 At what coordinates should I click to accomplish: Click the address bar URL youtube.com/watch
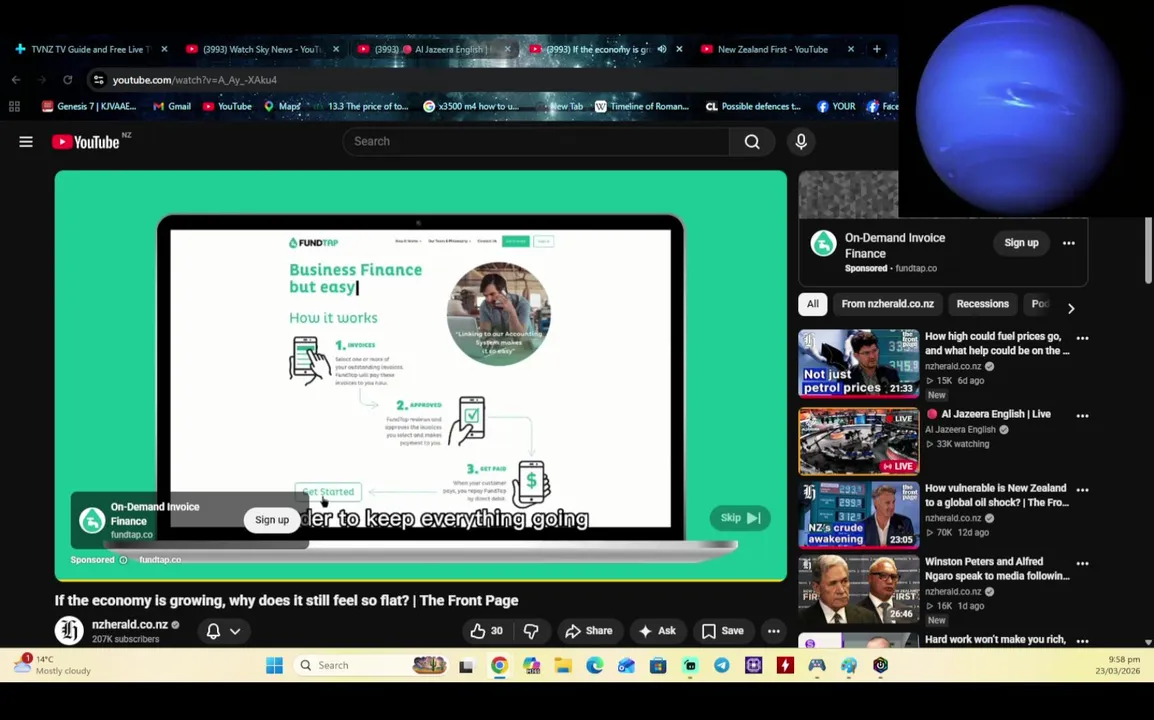194,80
